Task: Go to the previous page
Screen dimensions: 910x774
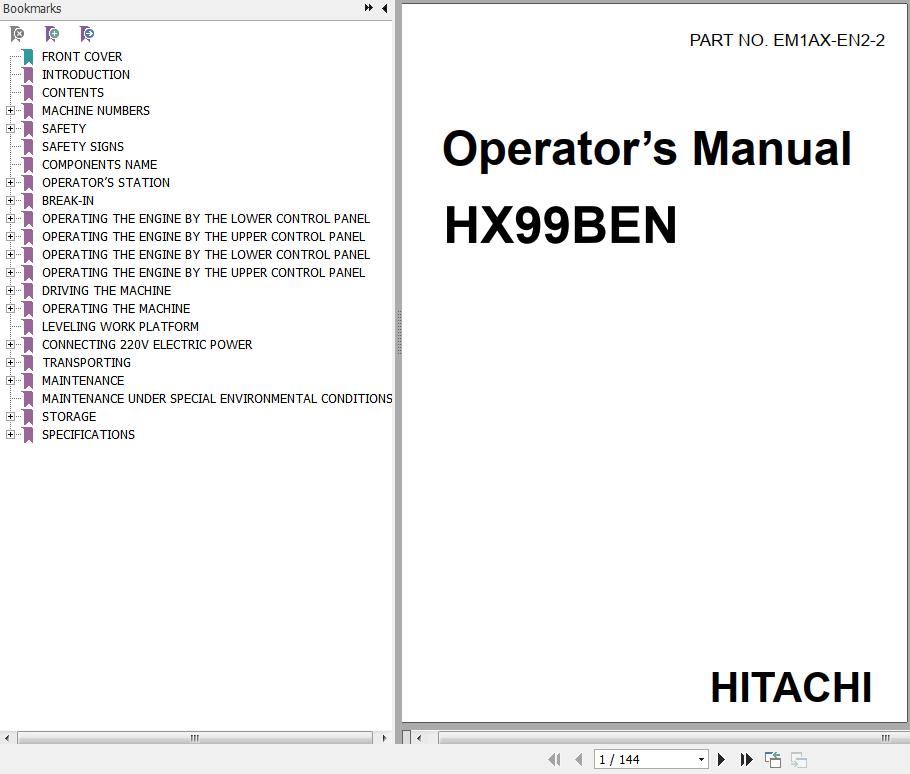Action: coord(579,759)
